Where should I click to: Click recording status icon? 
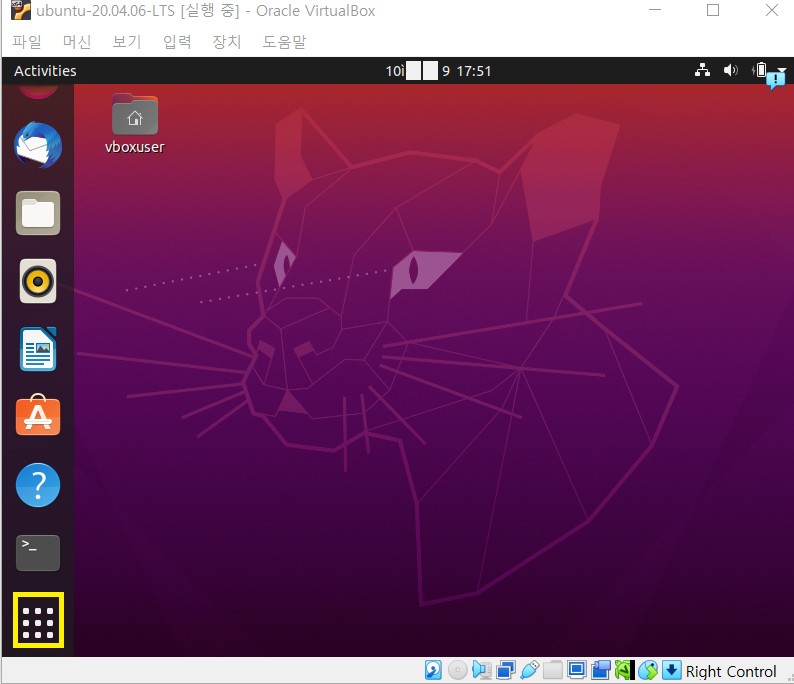click(x=601, y=670)
